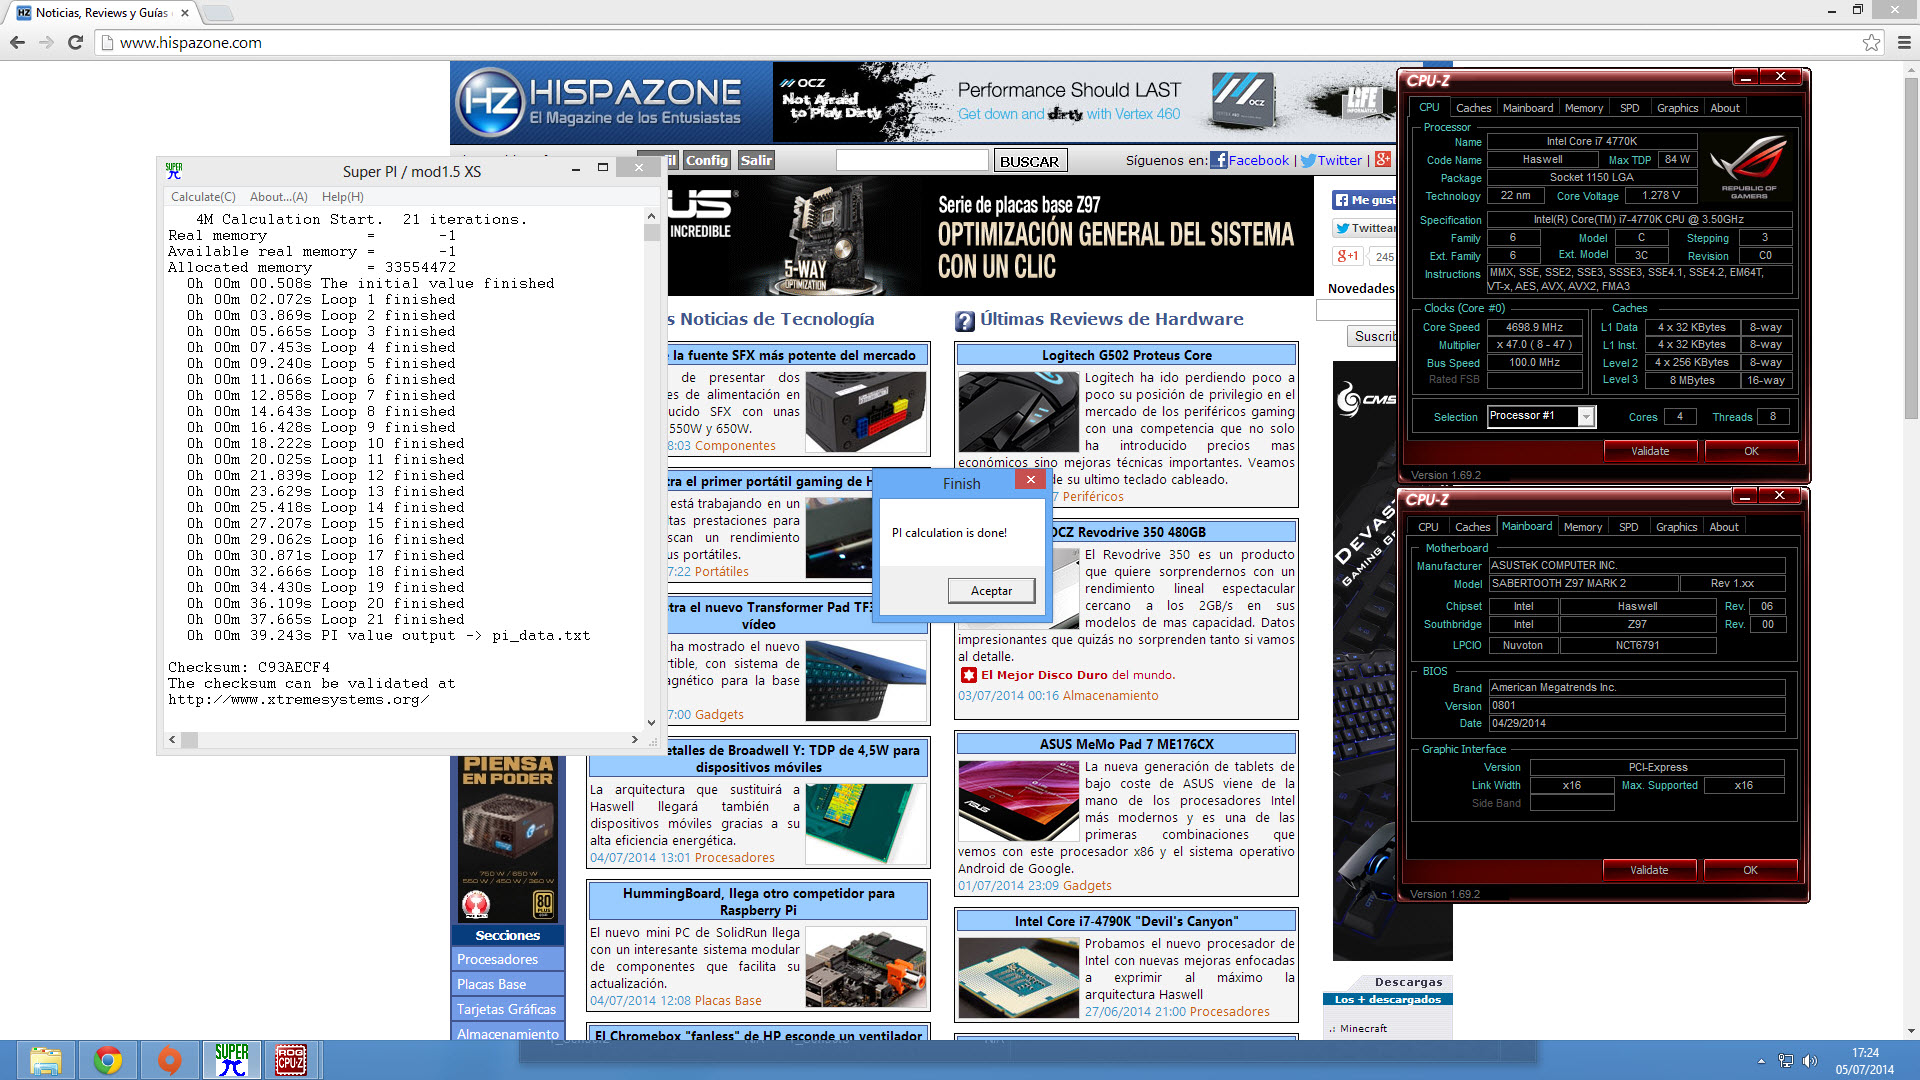Viewport: 1920px width, 1080px height.
Task: Switch to Memory tab in upper CPU-Z
Action: coord(1583,108)
